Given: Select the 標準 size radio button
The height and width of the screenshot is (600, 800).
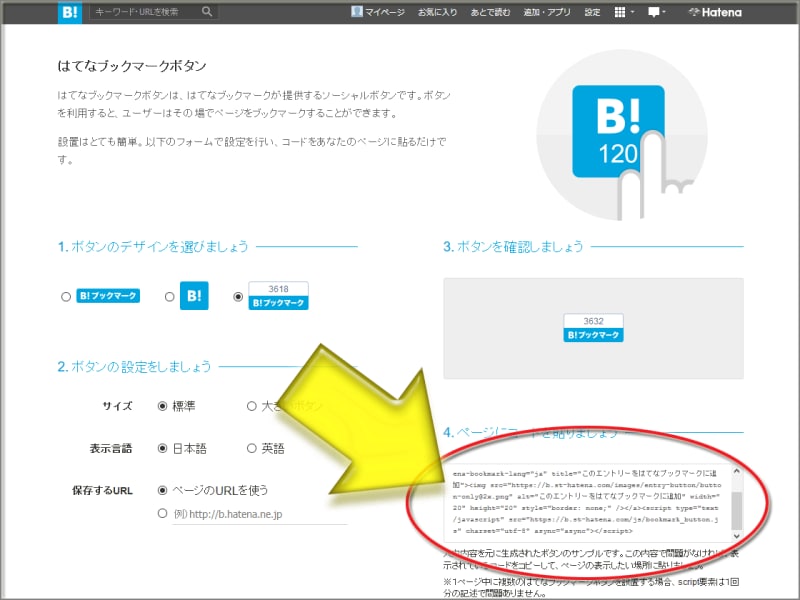Looking at the screenshot, I should tap(160, 406).
